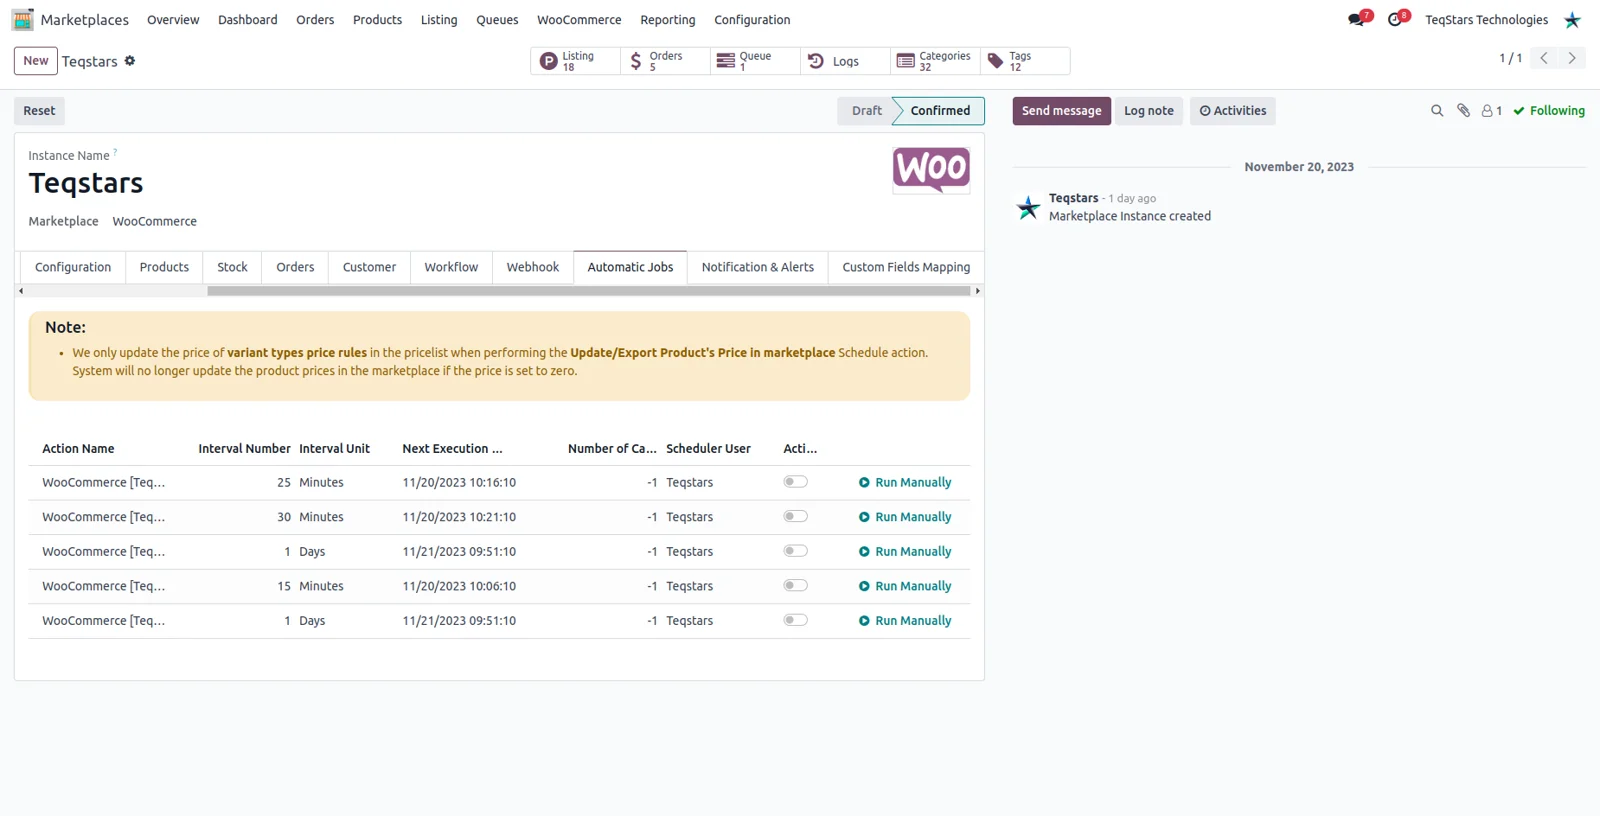Search chatter messages with magnifier icon
Viewport: 1600px width, 816px height.
[x=1437, y=111]
